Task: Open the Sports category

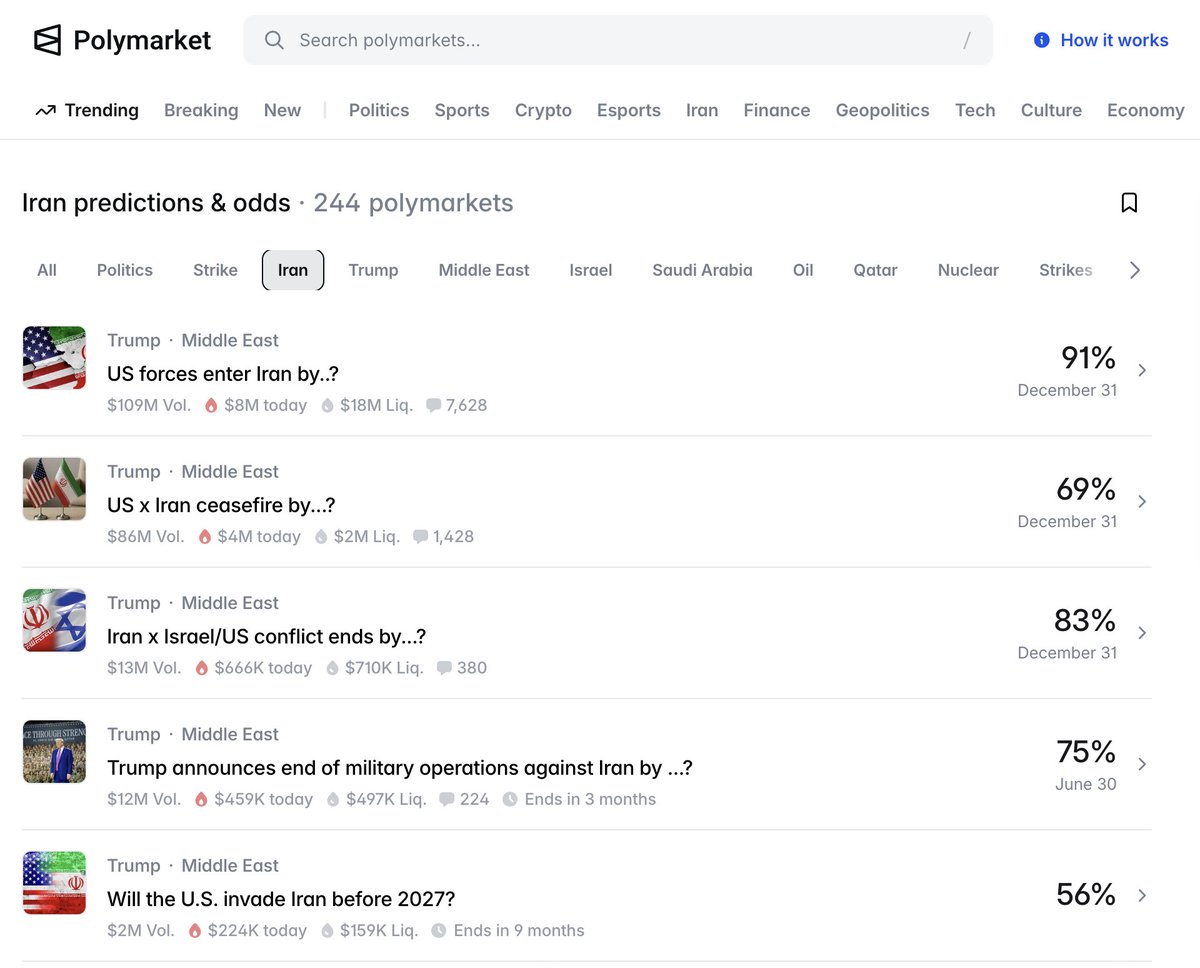Action: point(462,110)
